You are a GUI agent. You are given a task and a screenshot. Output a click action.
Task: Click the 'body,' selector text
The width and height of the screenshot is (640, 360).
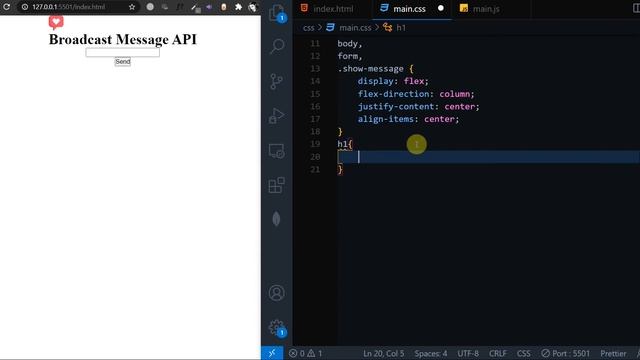tap(349, 44)
